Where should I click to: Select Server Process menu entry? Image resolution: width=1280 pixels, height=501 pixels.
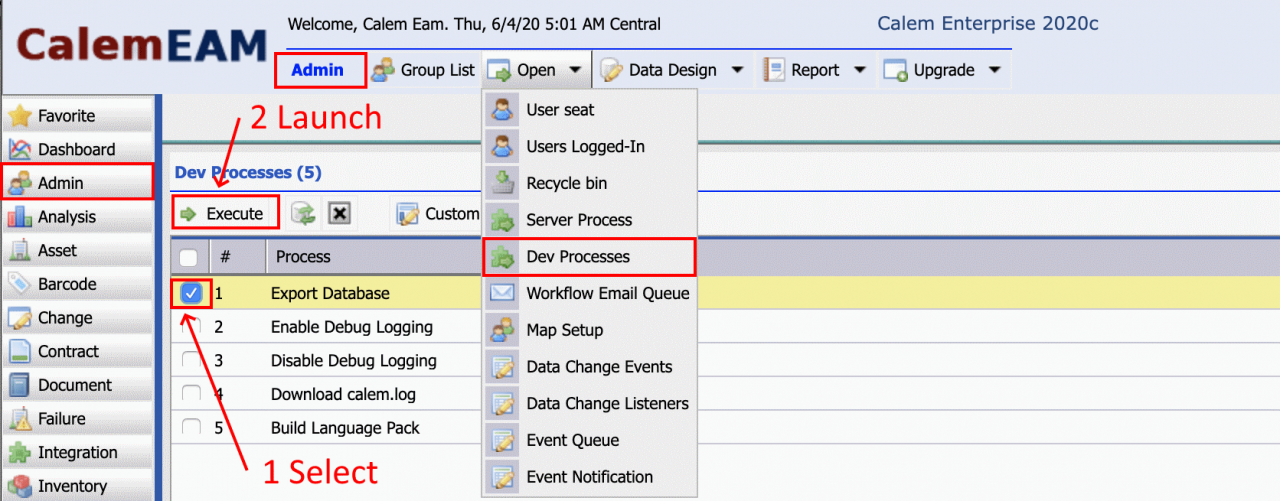coord(589,220)
